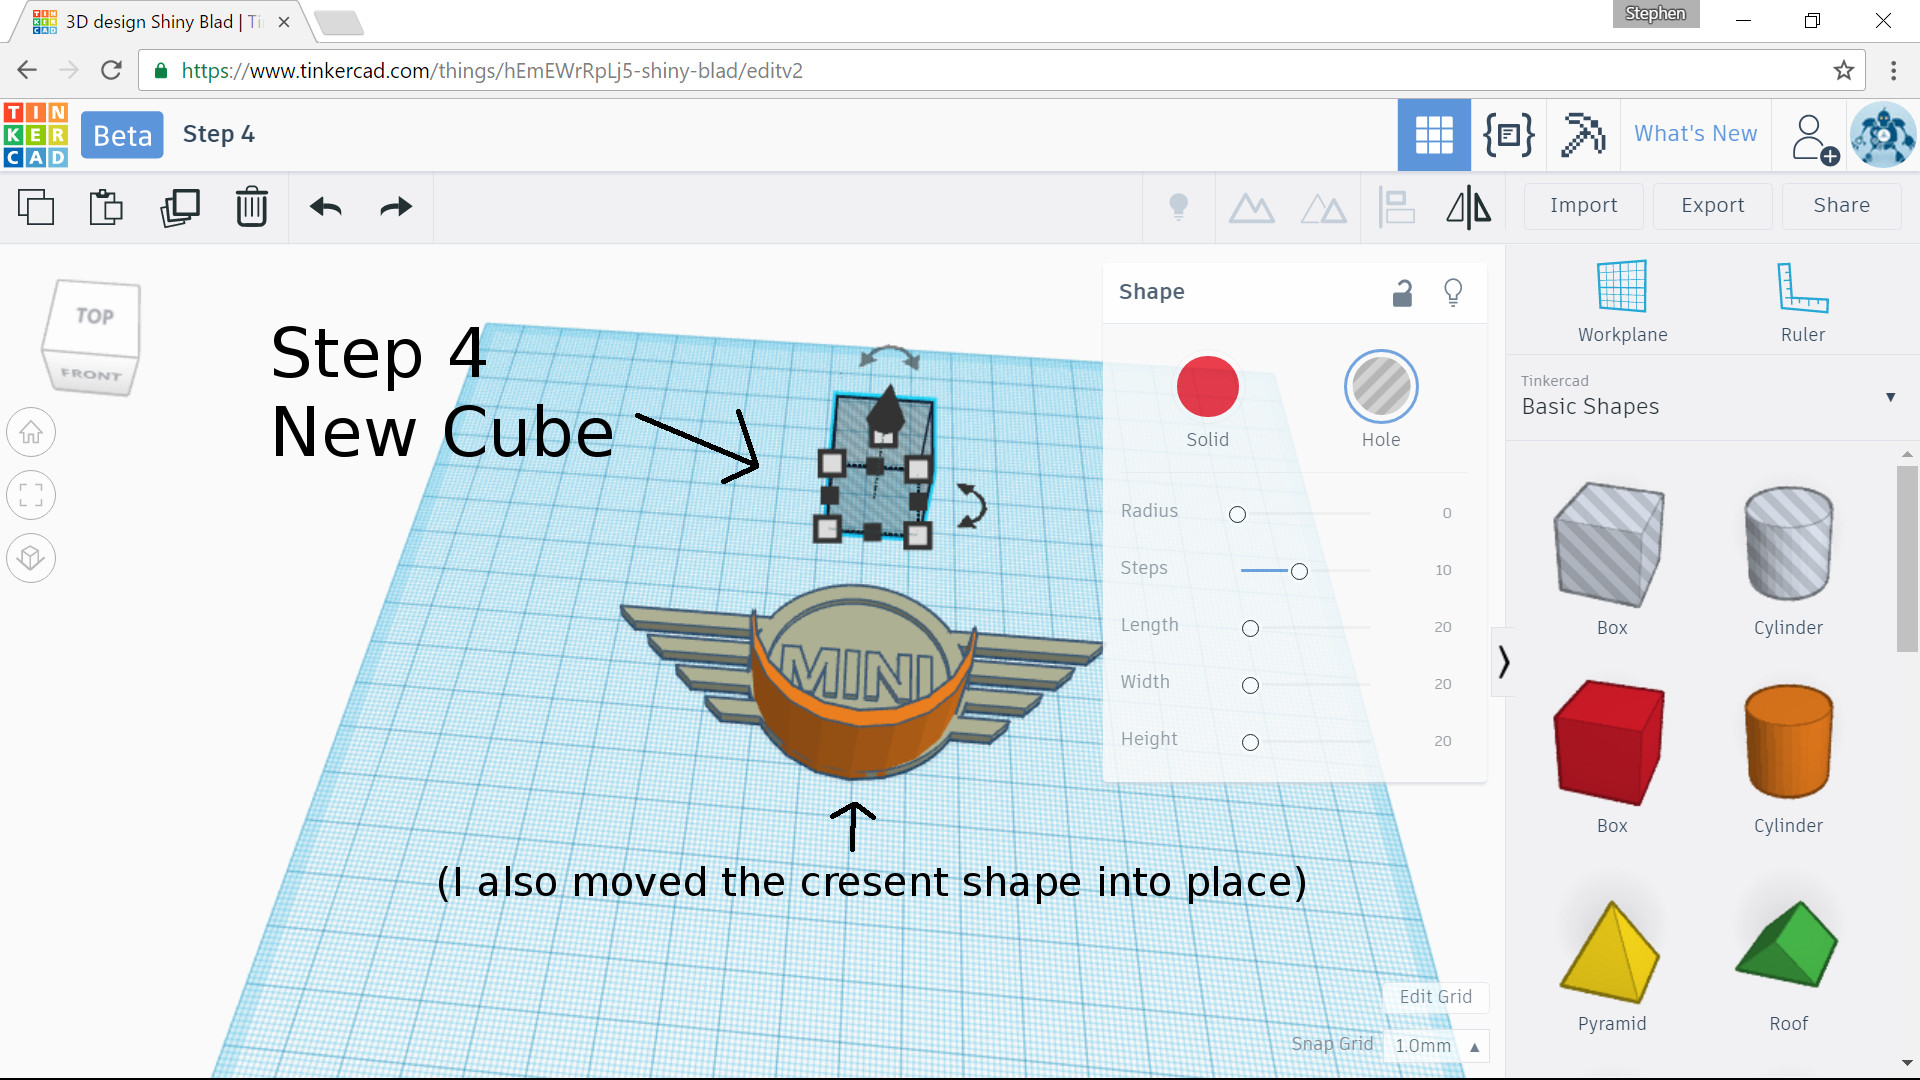This screenshot has height=1080, width=1920.
Task: Pick the striped hole Cylinder shape
Action: click(x=1788, y=545)
